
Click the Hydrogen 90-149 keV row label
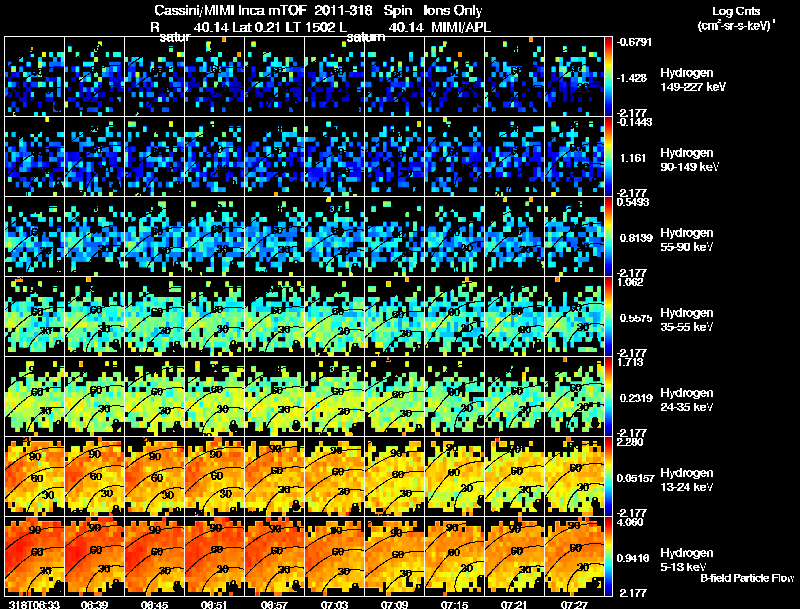tap(689, 160)
